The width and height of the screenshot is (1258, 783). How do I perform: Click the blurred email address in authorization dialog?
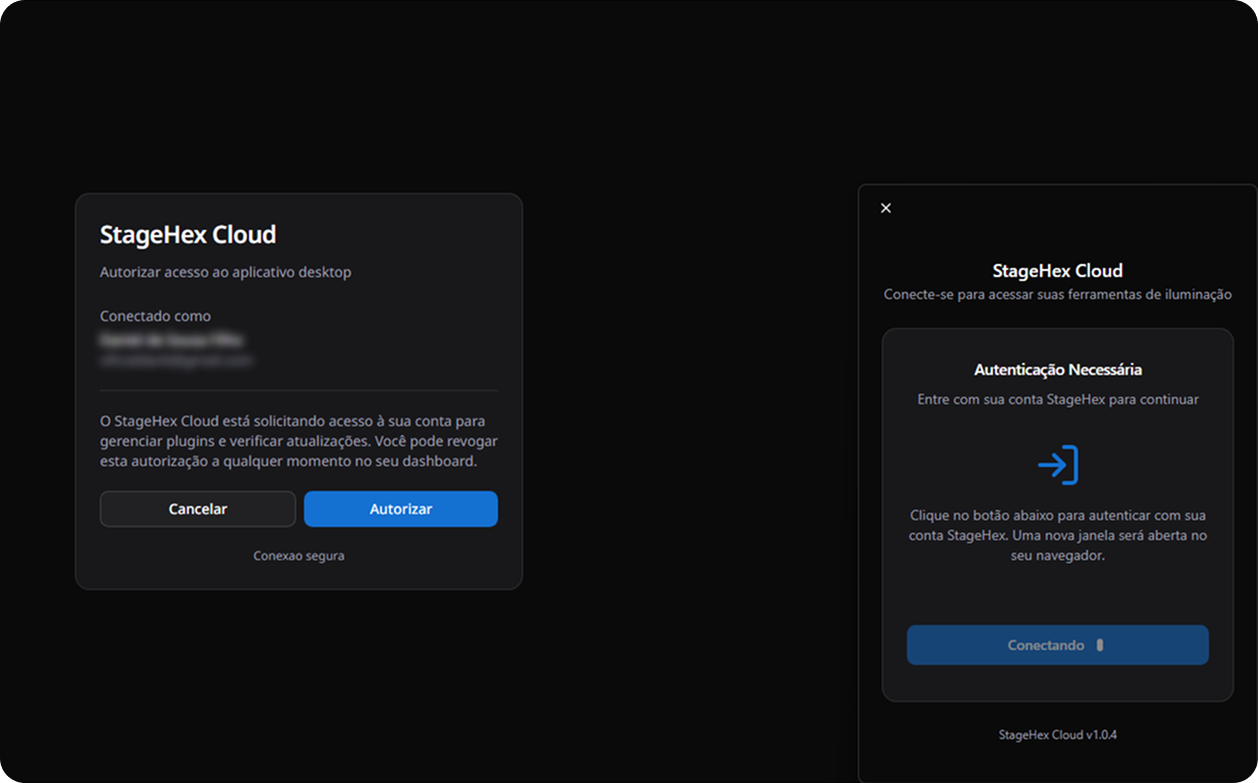point(176,359)
